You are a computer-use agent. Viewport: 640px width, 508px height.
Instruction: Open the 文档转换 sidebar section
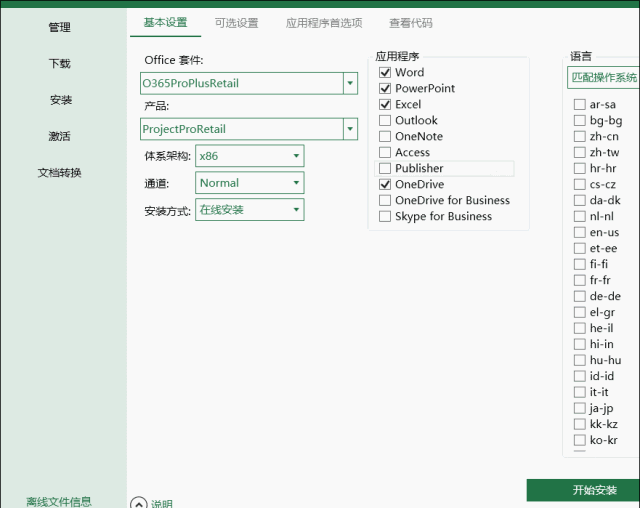(x=60, y=173)
